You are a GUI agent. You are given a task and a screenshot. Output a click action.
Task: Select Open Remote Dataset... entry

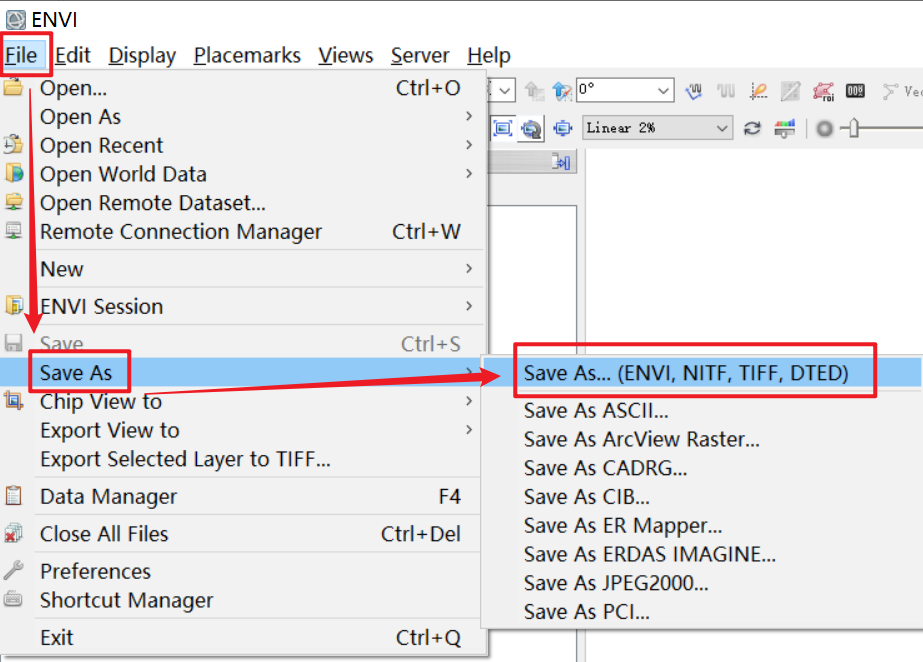[244, 203]
